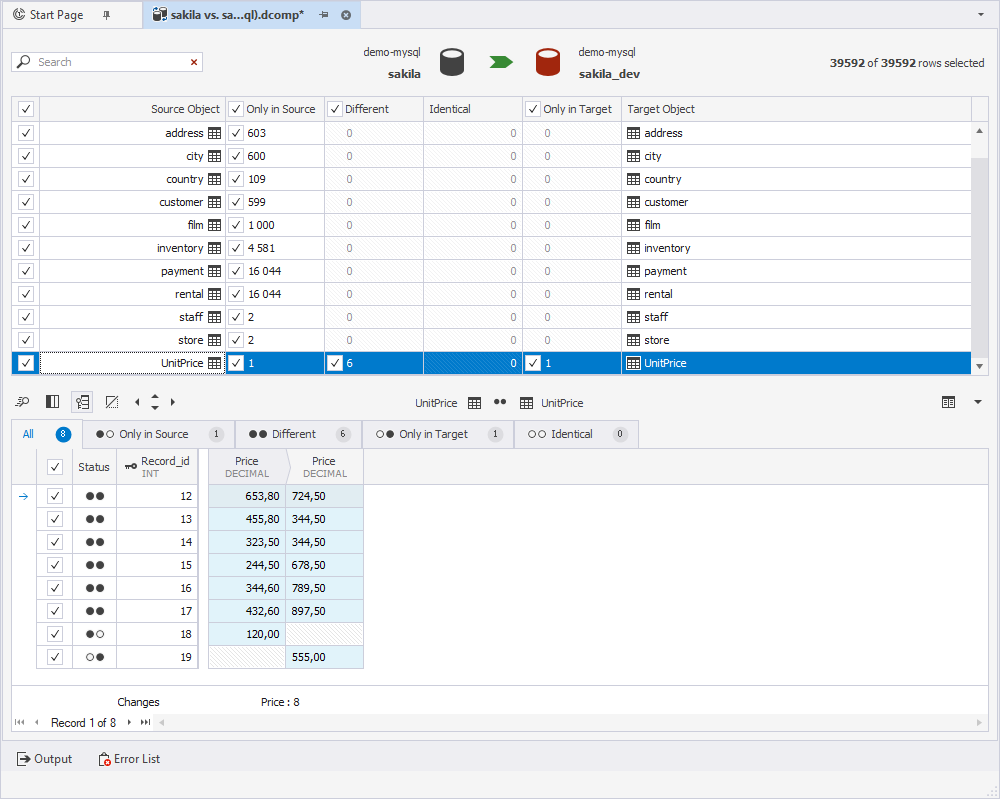
Task: Toggle the Only in Target header checkbox
Action: (533, 109)
